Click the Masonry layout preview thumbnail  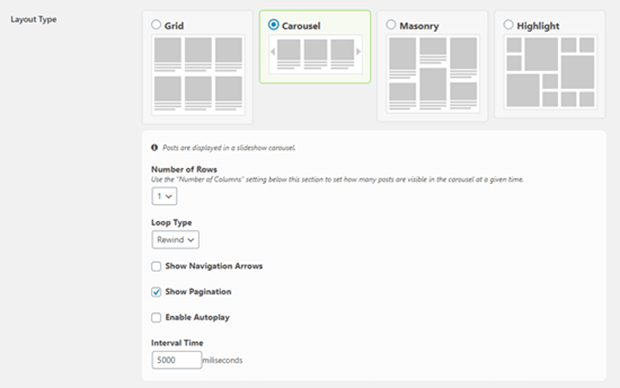click(433, 74)
